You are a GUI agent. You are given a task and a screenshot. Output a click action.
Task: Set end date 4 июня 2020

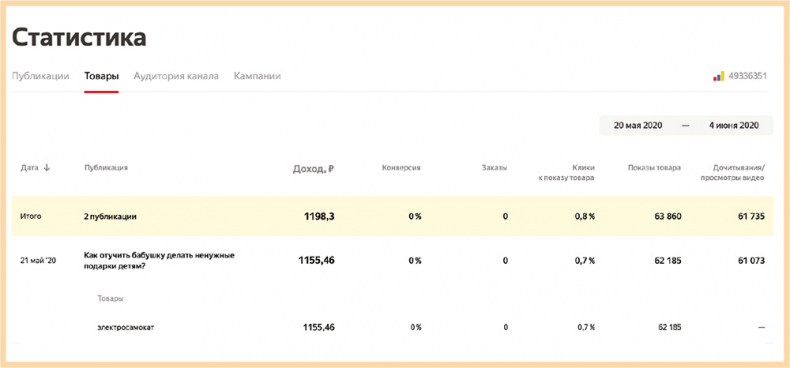[734, 126]
